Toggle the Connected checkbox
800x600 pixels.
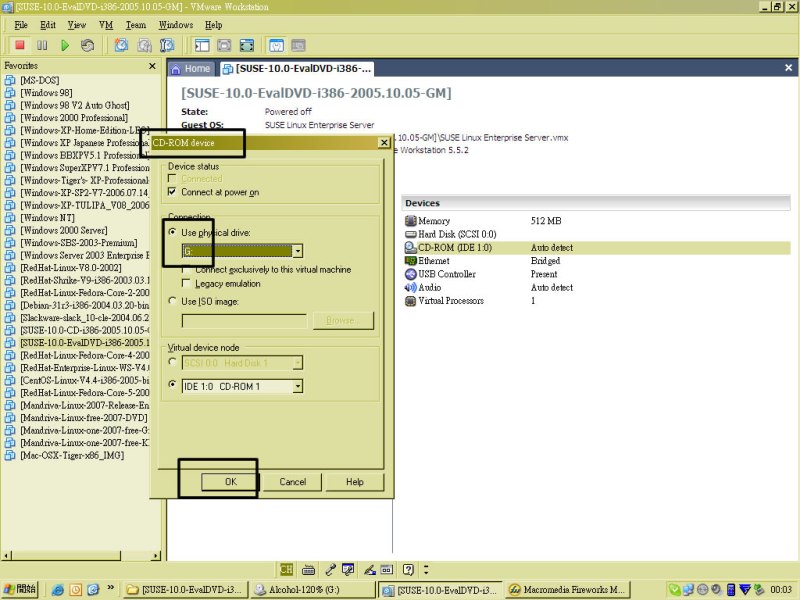click(x=172, y=179)
